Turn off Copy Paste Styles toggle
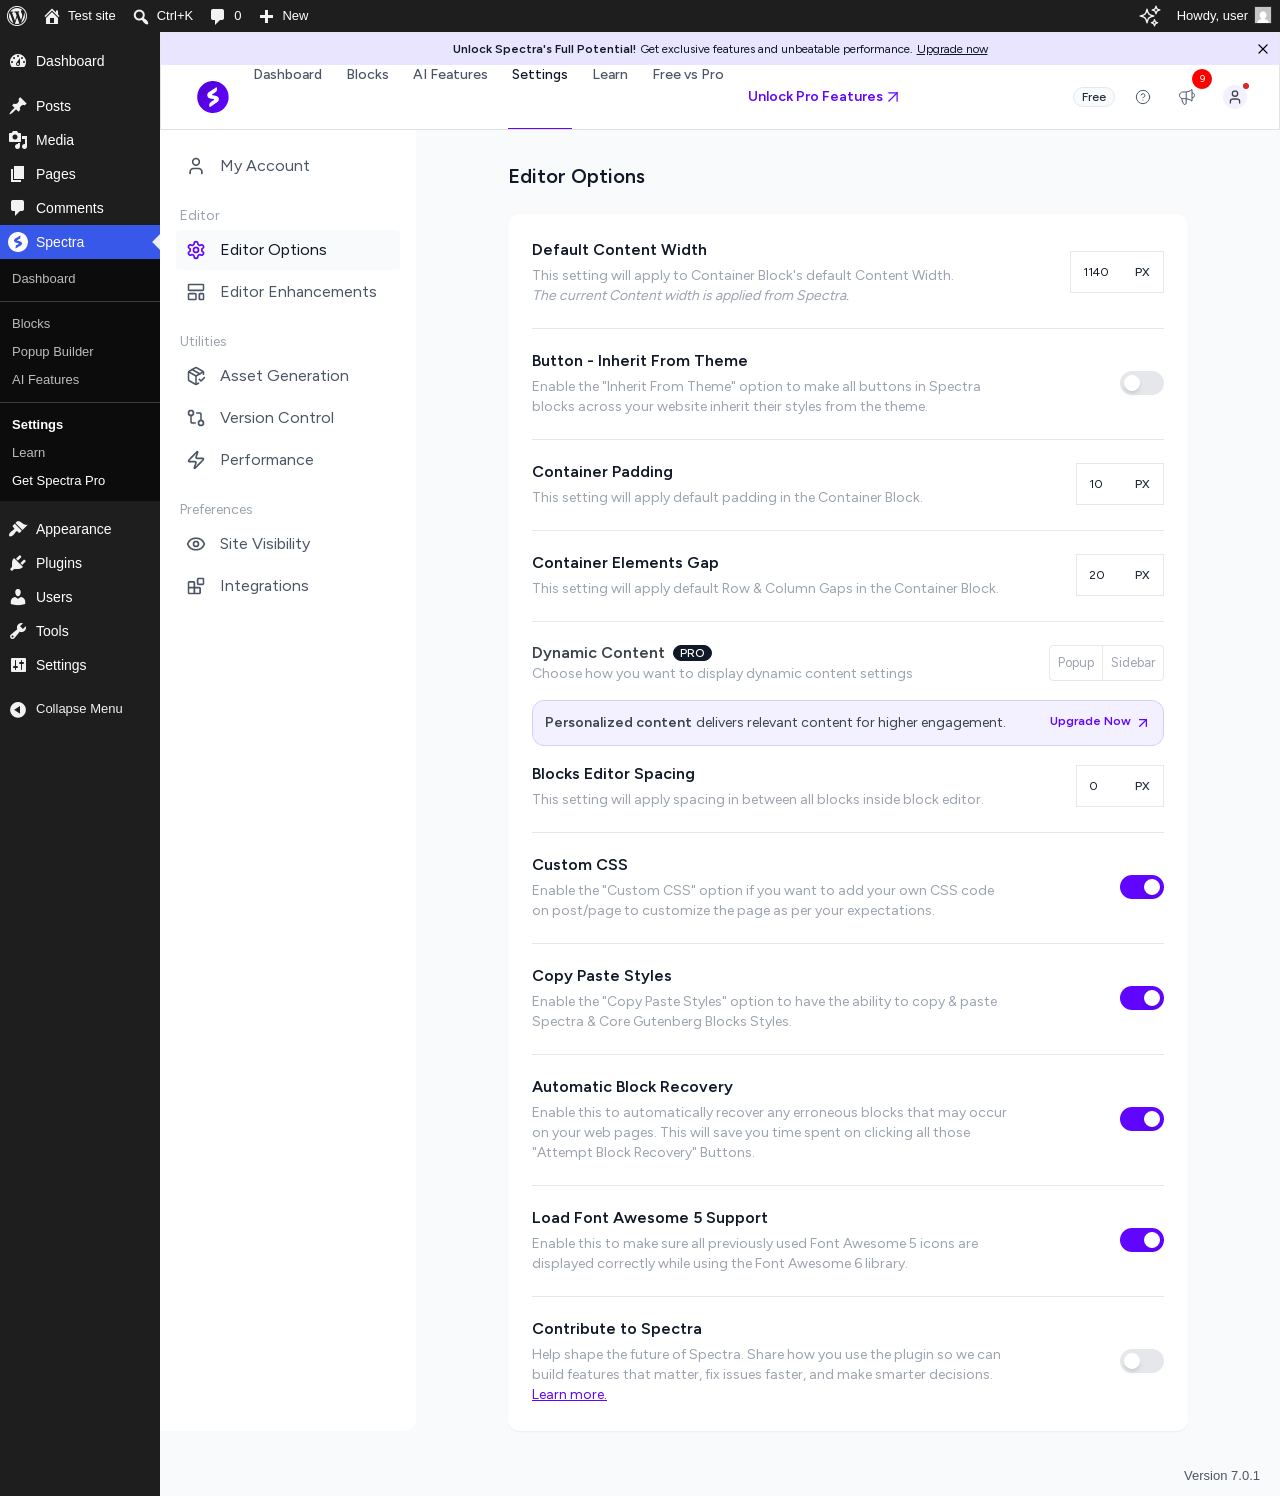The width and height of the screenshot is (1280, 1496). click(x=1142, y=998)
